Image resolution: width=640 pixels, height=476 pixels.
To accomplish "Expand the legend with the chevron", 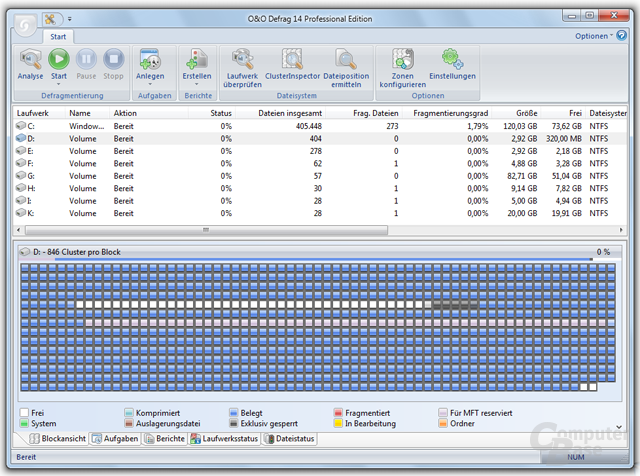I will click(619, 427).
